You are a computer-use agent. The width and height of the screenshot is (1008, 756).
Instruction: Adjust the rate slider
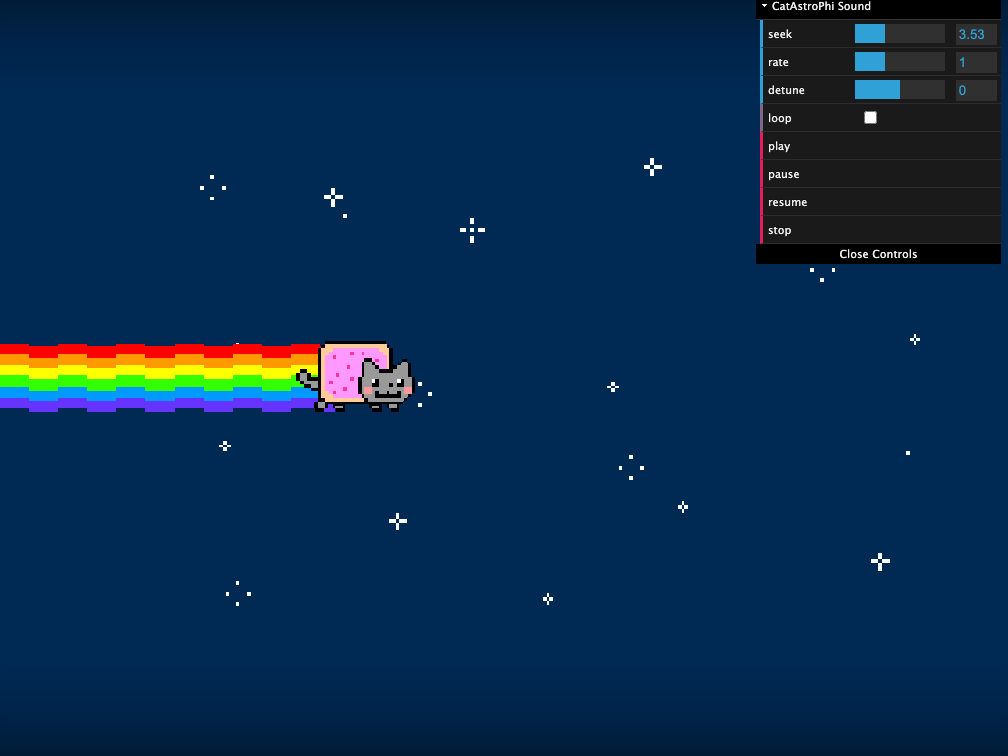[899, 62]
